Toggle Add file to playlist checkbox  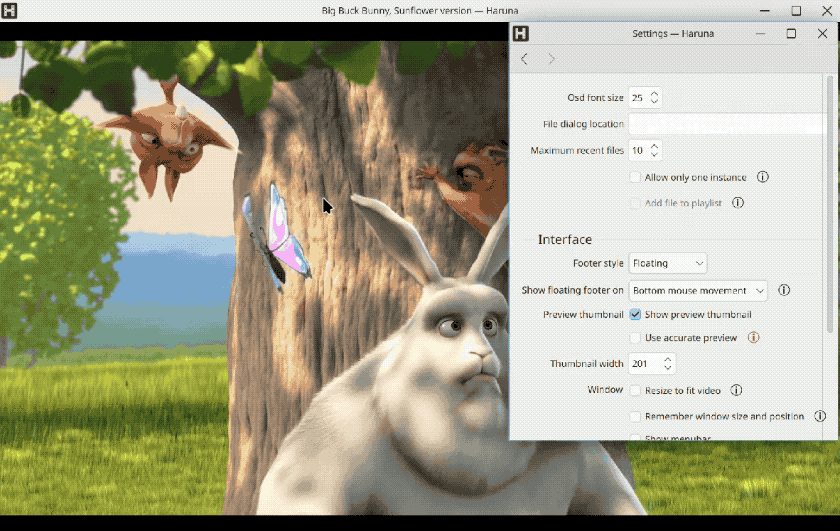[x=635, y=203]
